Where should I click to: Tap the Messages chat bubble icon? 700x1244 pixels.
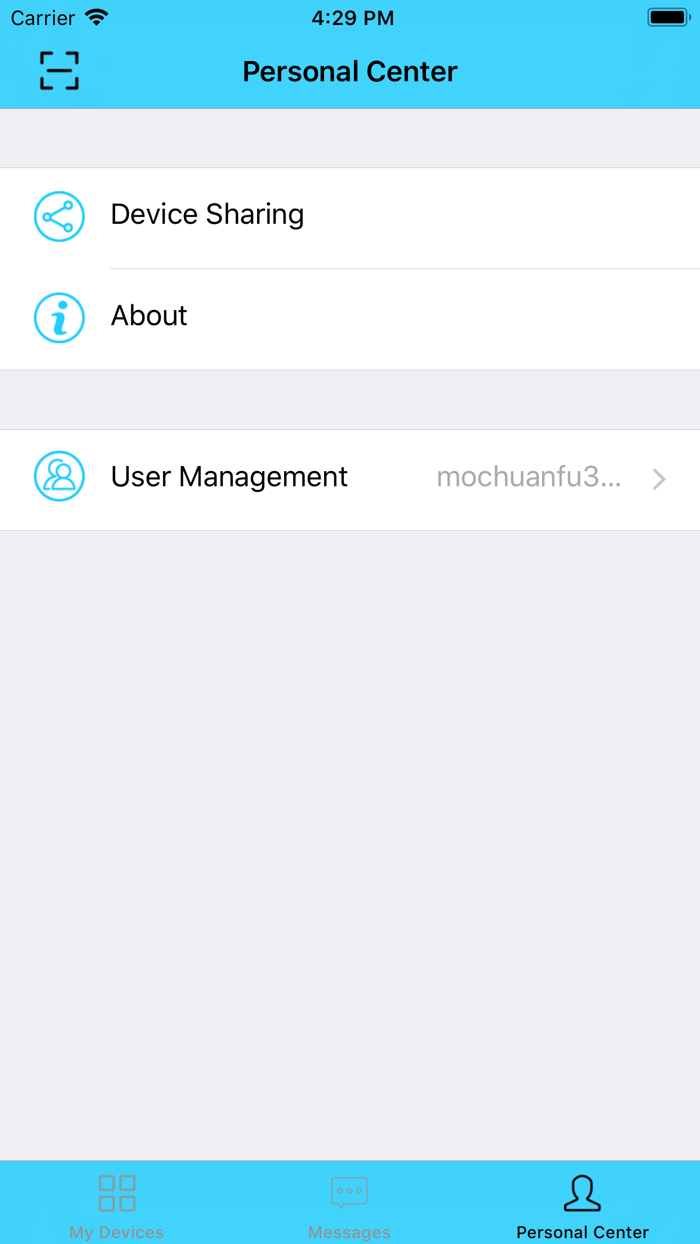point(349,1193)
